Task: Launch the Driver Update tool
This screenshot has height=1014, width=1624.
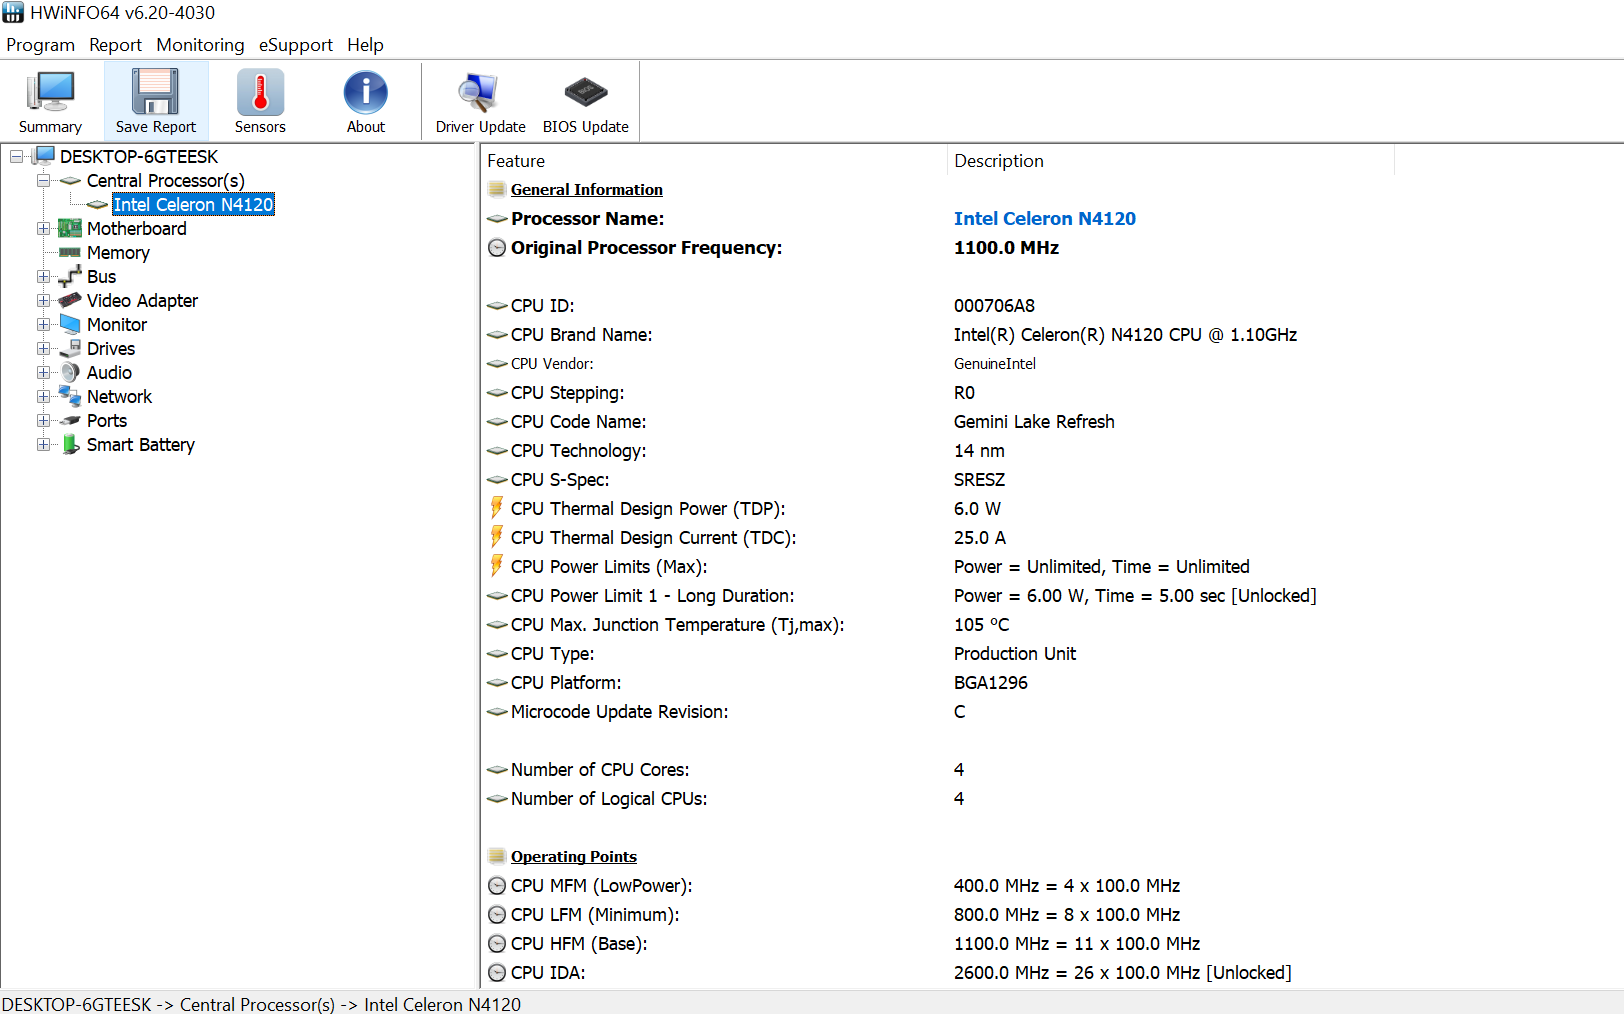Action: click(x=480, y=101)
